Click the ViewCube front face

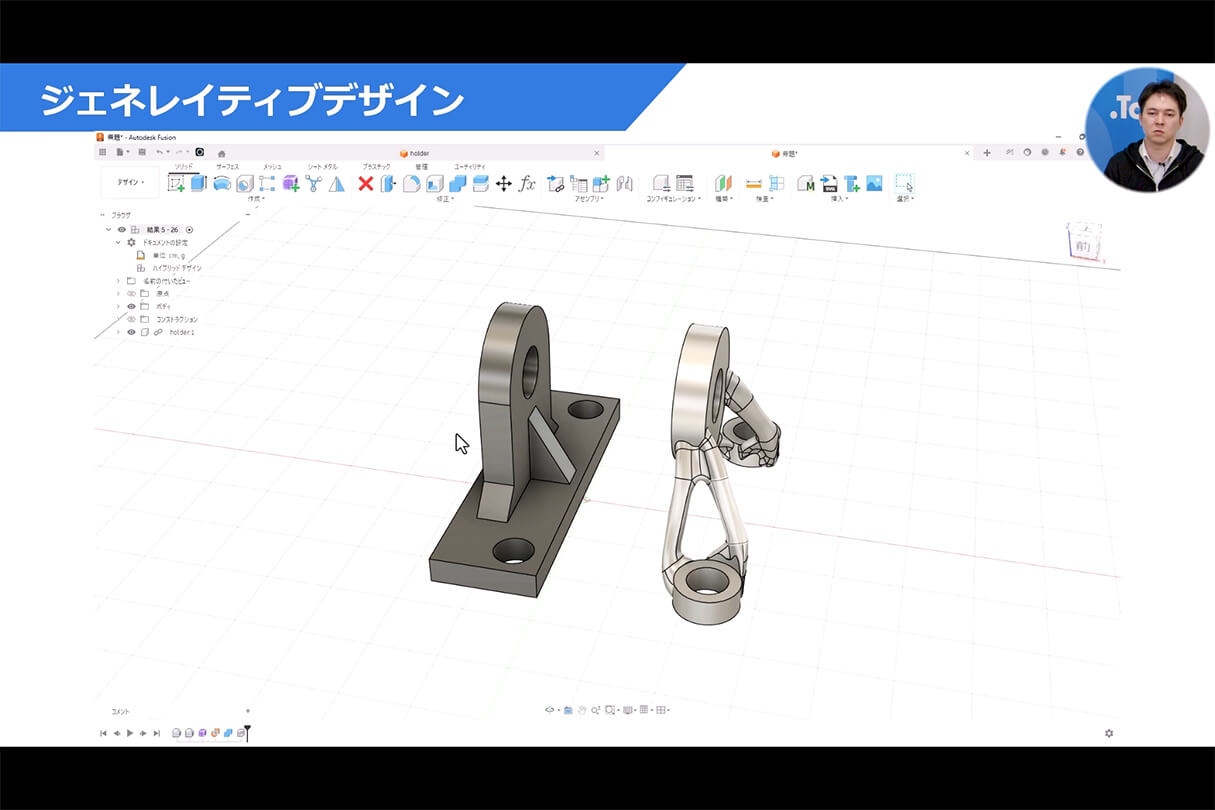tap(1083, 245)
